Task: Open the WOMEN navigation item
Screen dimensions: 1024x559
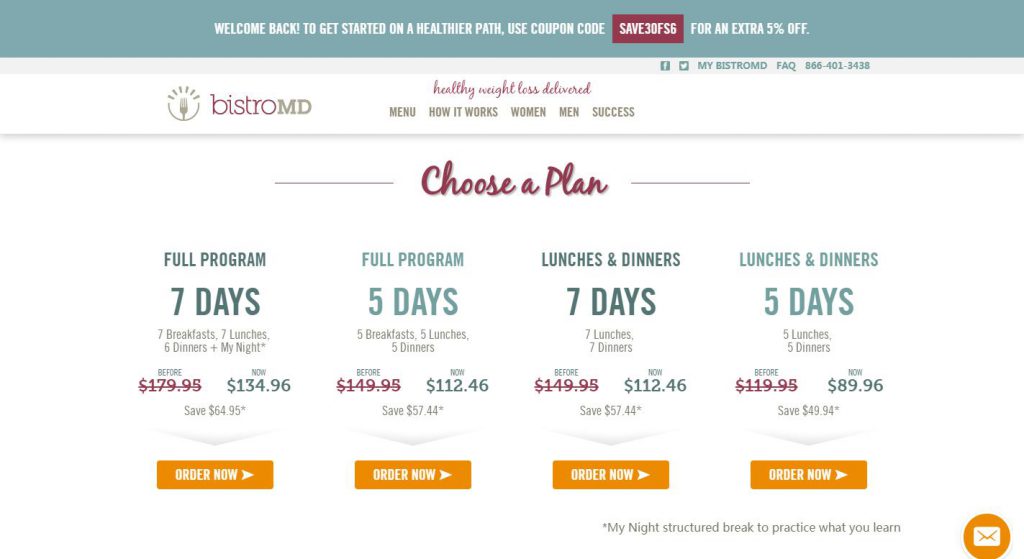Action: 528,112
